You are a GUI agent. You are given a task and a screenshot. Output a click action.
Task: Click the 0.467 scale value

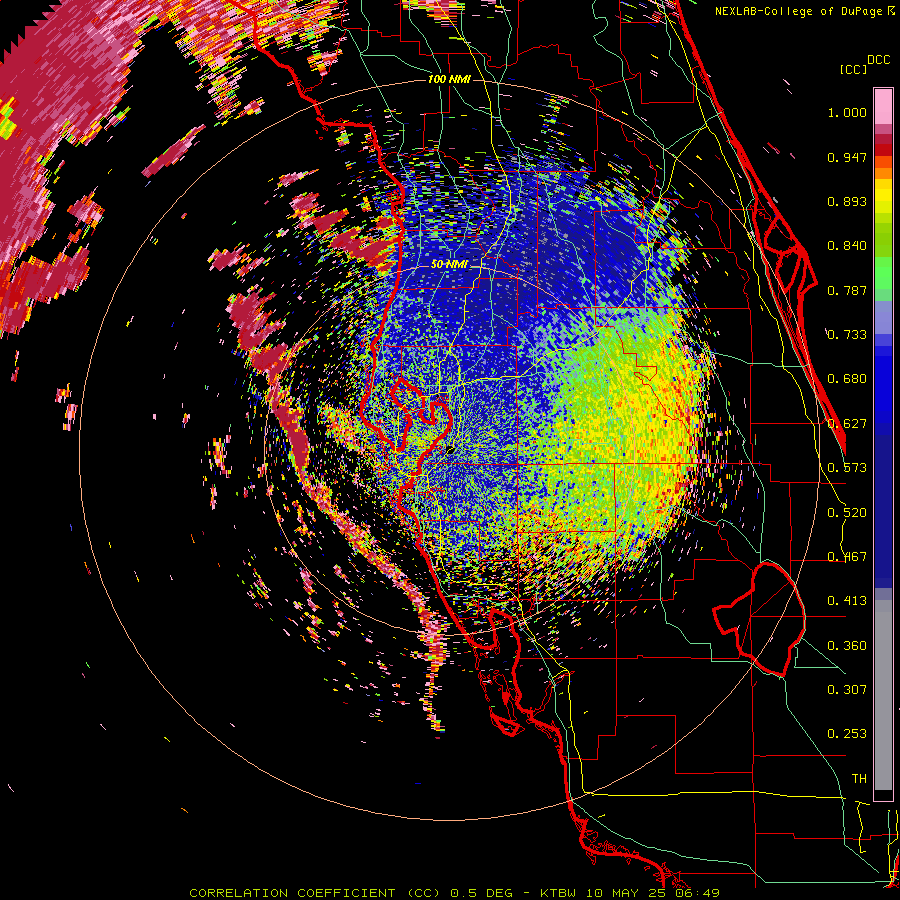[x=847, y=557]
